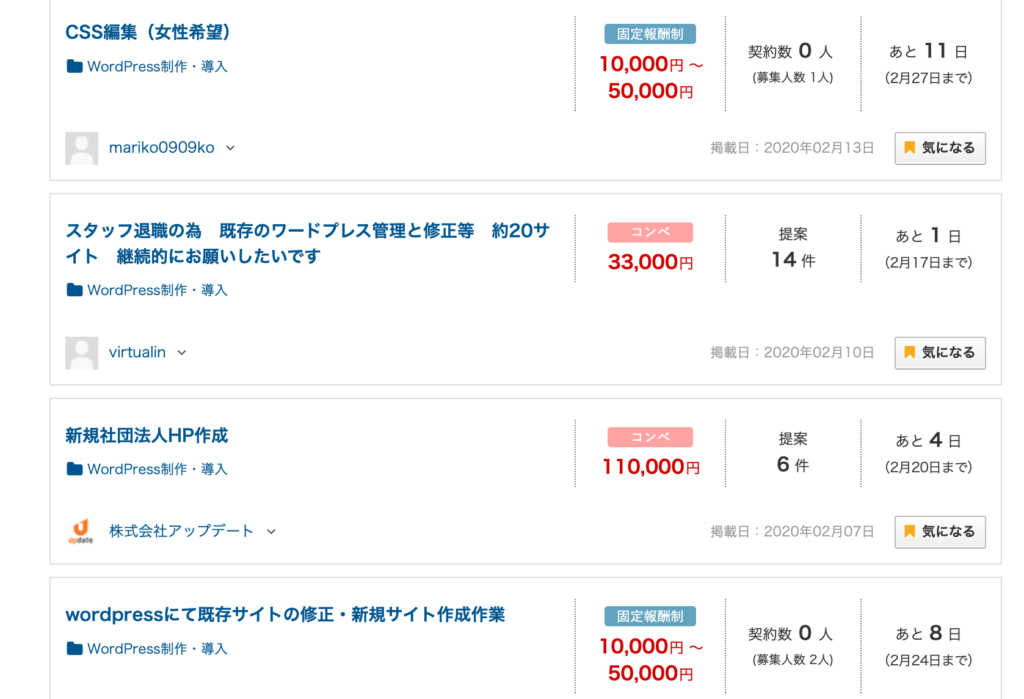Click folder icon under 新規社団法人HP作成
The width and height of the screenshot is (1024, 699).
point(74,469)
